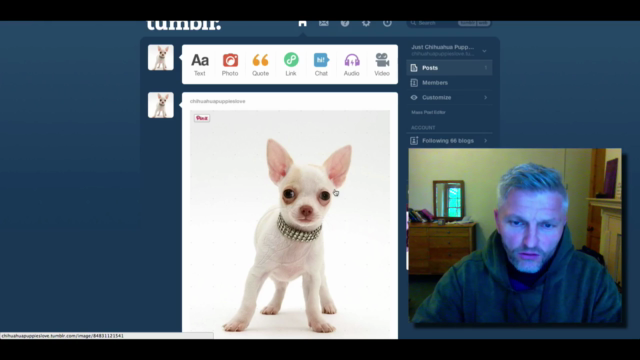Click the Following blogs person icon

(414, 141)
